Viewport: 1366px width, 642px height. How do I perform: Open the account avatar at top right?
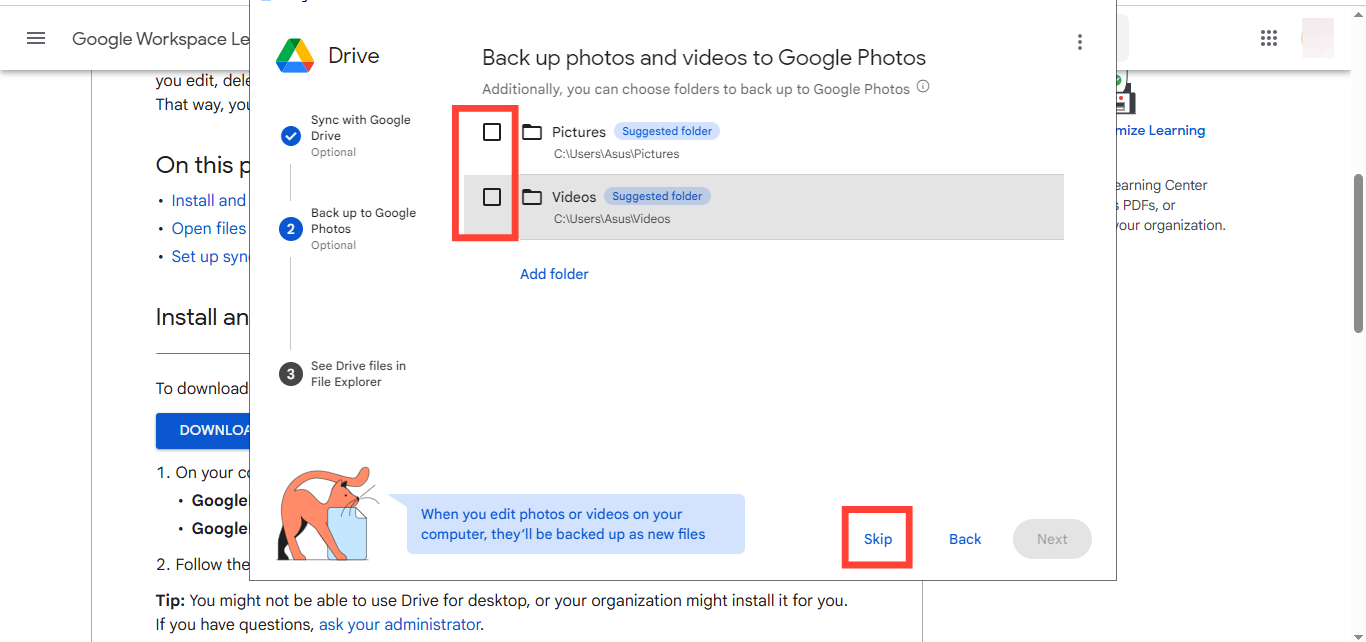click(x=1317, y=38)
